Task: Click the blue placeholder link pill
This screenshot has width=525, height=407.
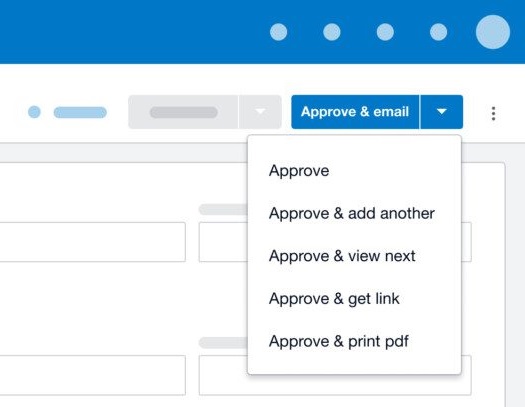Action: tap(80, 112)
